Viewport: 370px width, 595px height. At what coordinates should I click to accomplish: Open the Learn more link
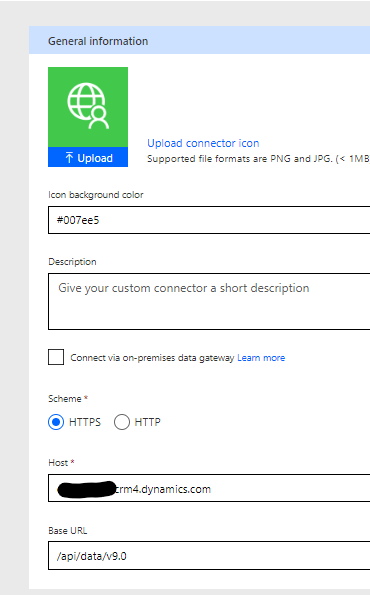(261, 358)
